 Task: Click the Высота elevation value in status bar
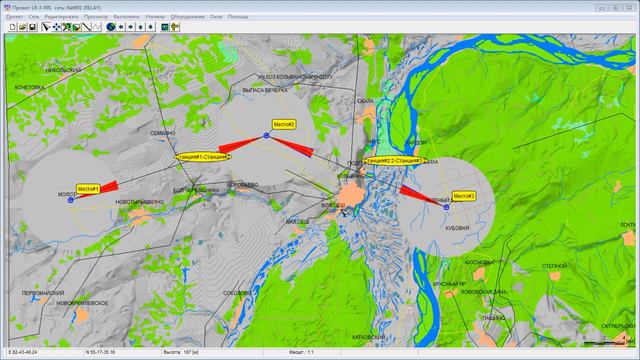pos(181,352)
